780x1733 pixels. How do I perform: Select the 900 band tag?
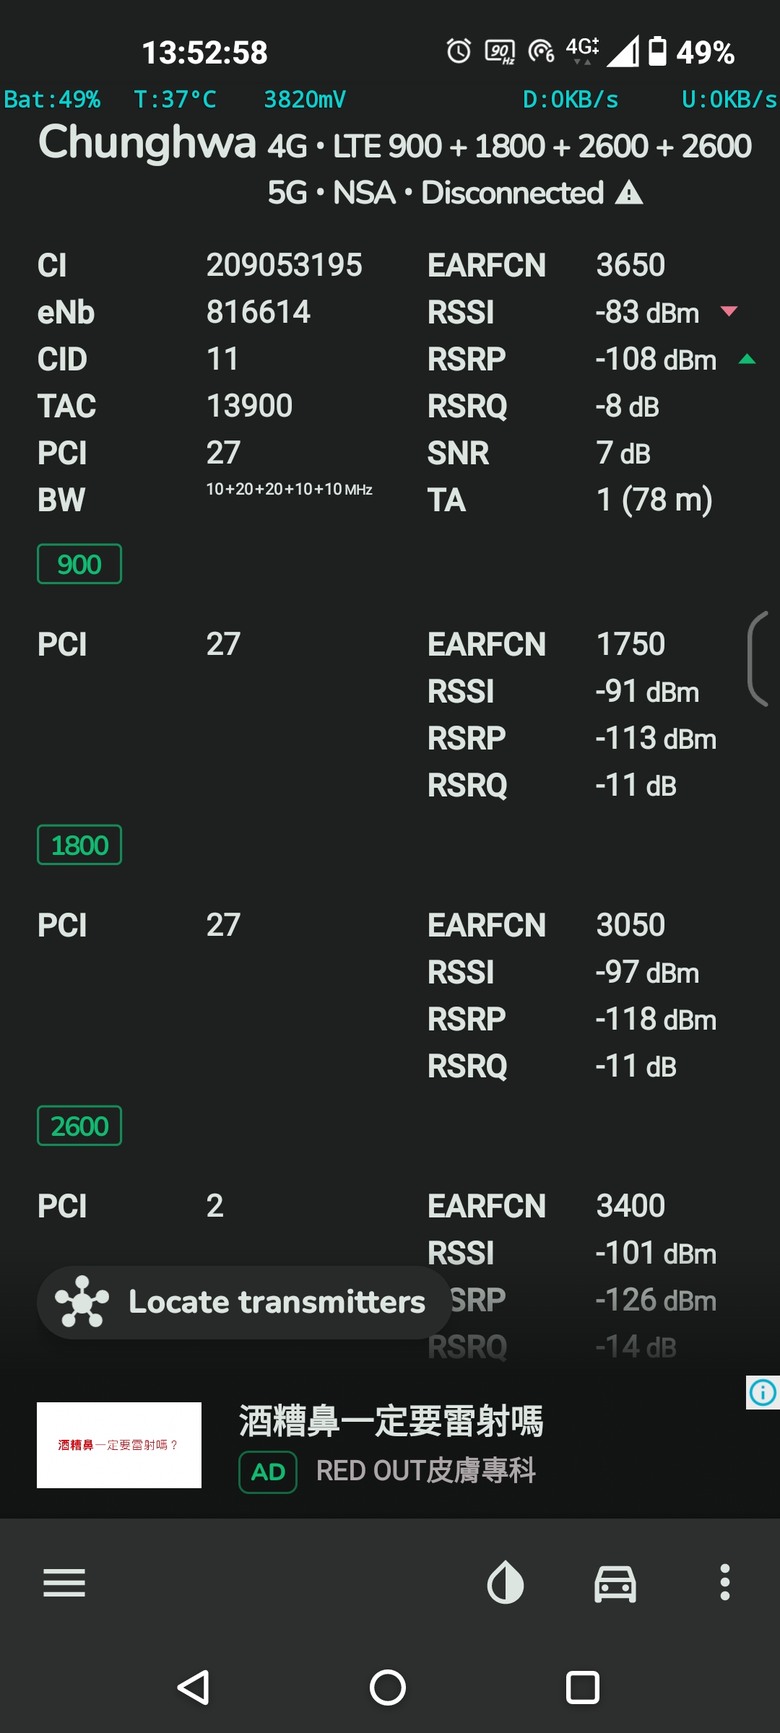tap(79, 564)
